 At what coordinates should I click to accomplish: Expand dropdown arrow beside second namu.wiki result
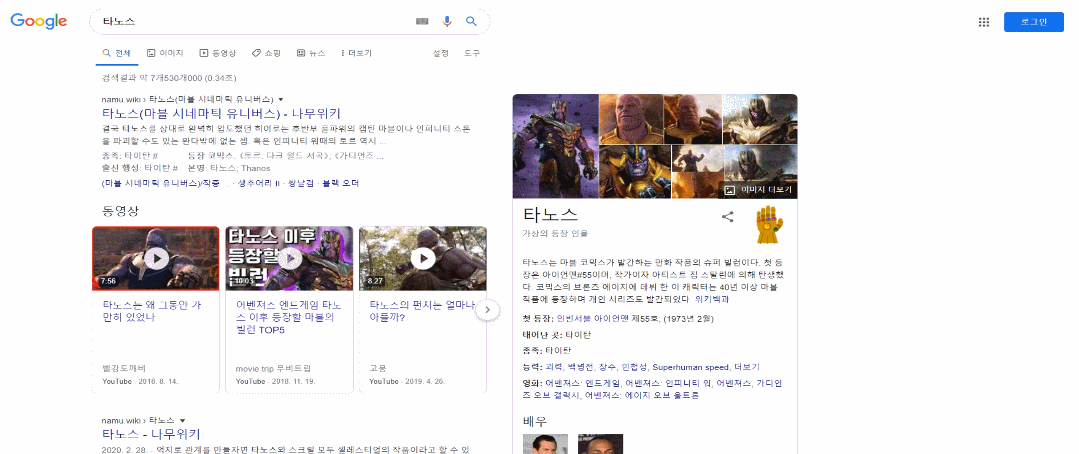click(x=182, y=420)
